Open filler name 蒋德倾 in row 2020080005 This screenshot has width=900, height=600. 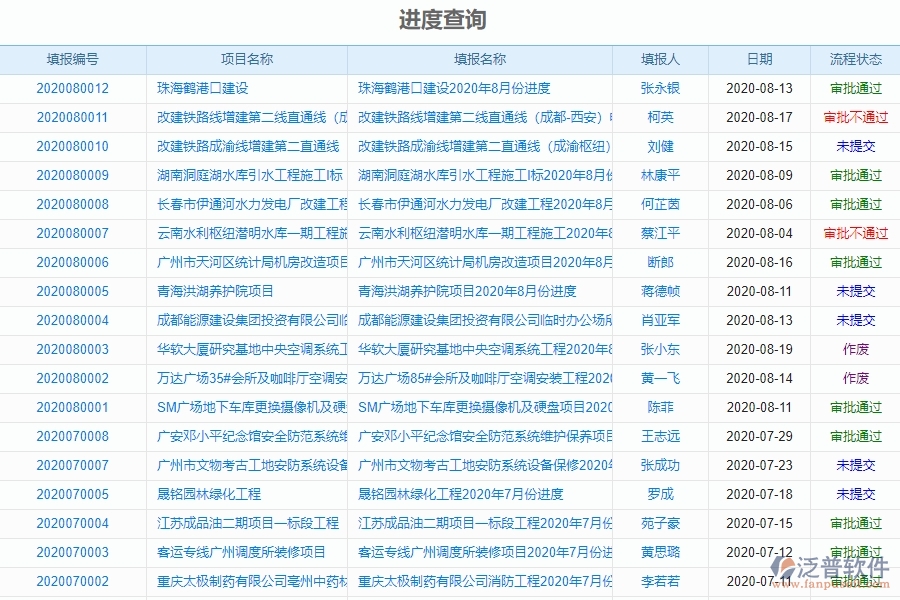(x=662, y=291)
